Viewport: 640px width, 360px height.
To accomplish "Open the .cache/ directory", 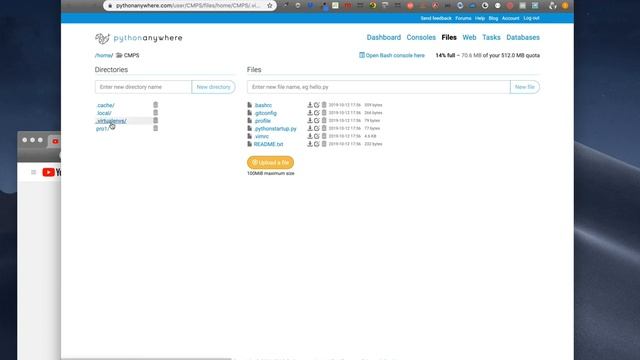I will 105,105.
